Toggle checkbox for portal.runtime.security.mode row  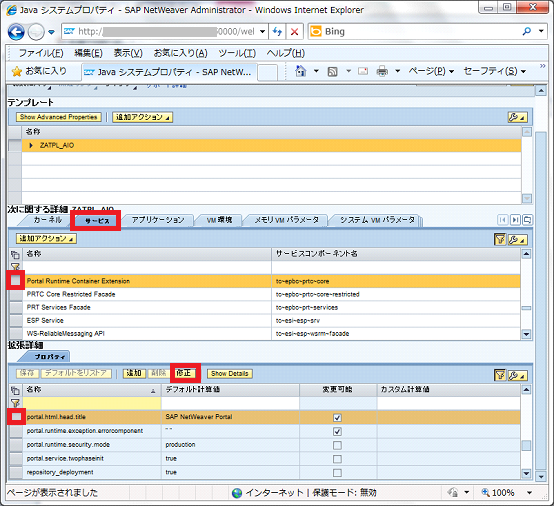click(x=337, y=445)
